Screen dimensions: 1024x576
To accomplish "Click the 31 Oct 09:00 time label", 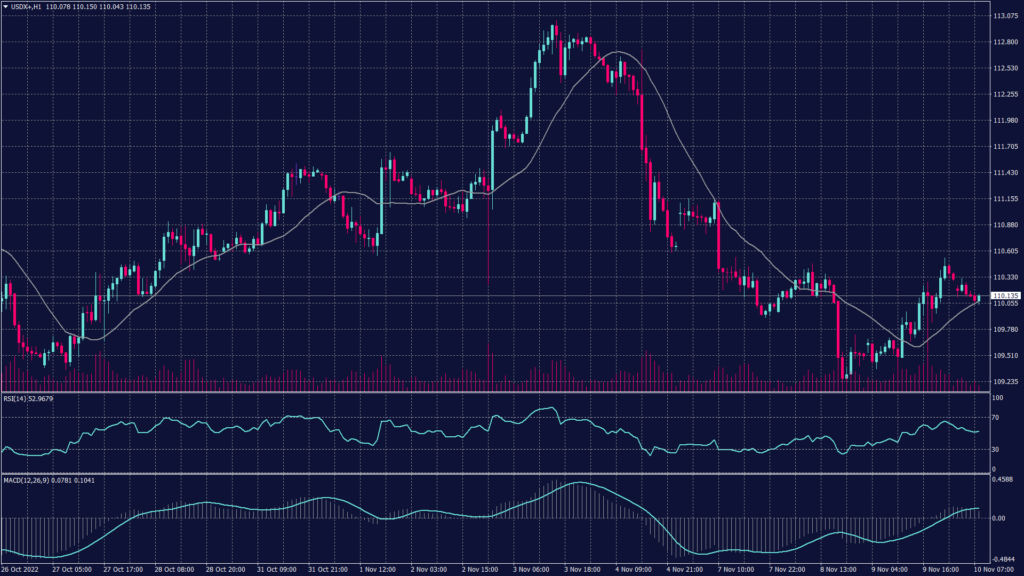I will coord(276,570).
